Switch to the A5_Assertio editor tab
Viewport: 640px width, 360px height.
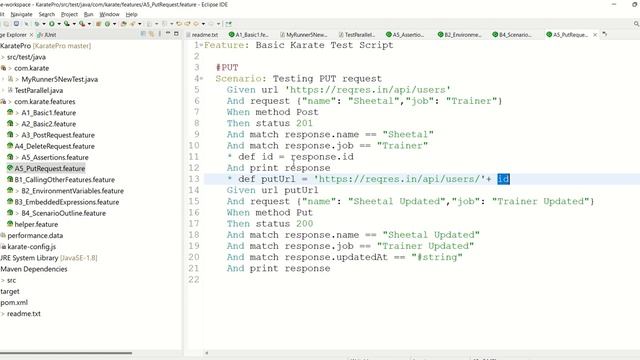coord(405,35)
